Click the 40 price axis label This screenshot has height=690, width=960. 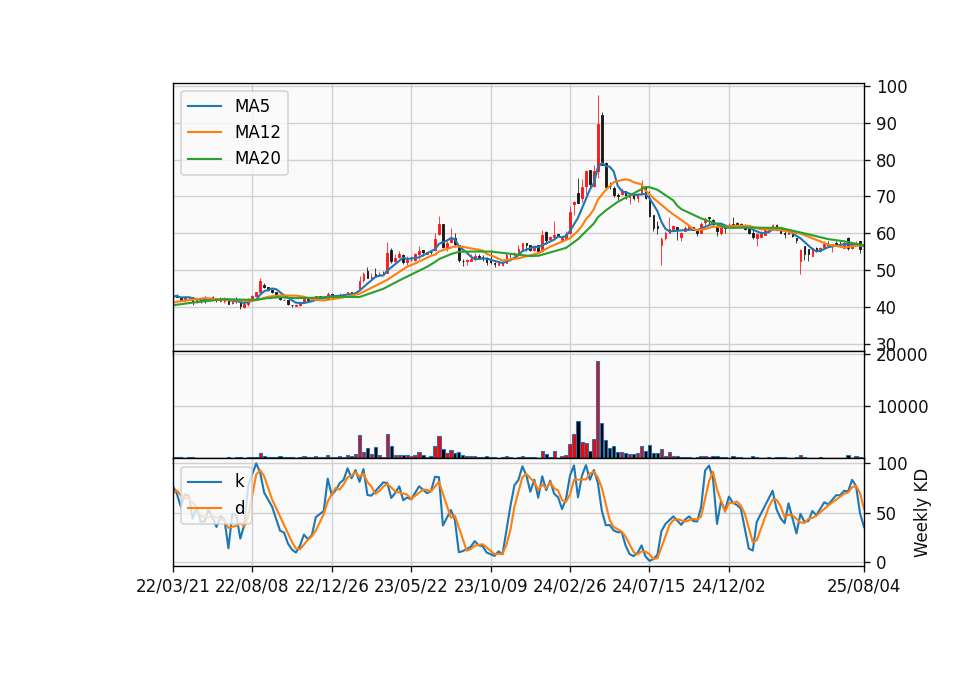887,308
